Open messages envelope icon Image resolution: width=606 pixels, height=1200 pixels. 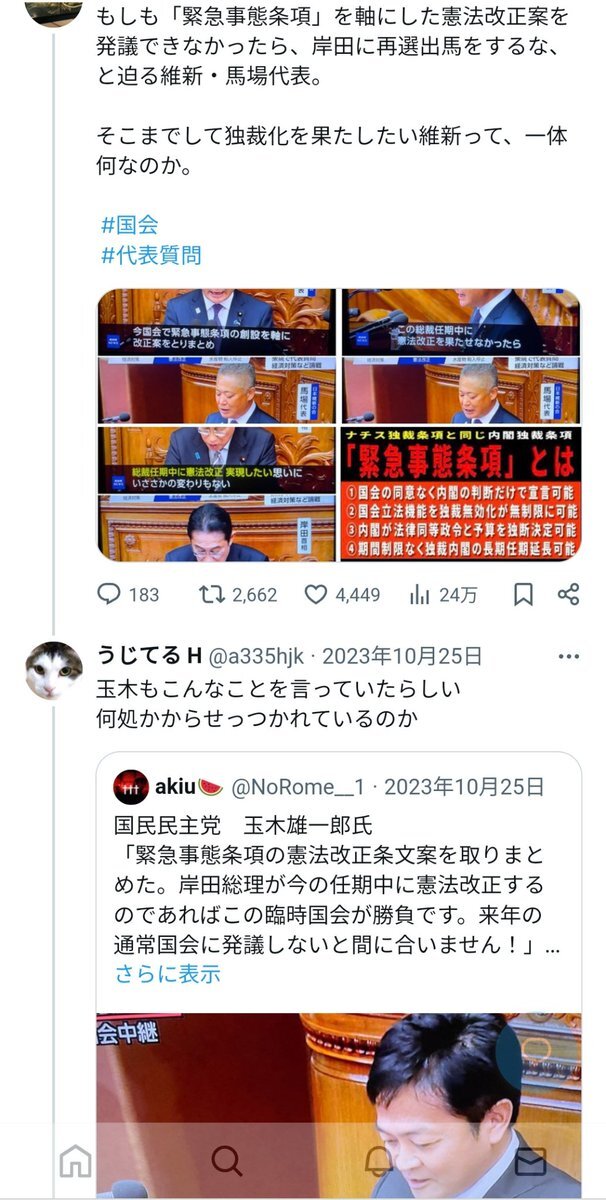530,1161
